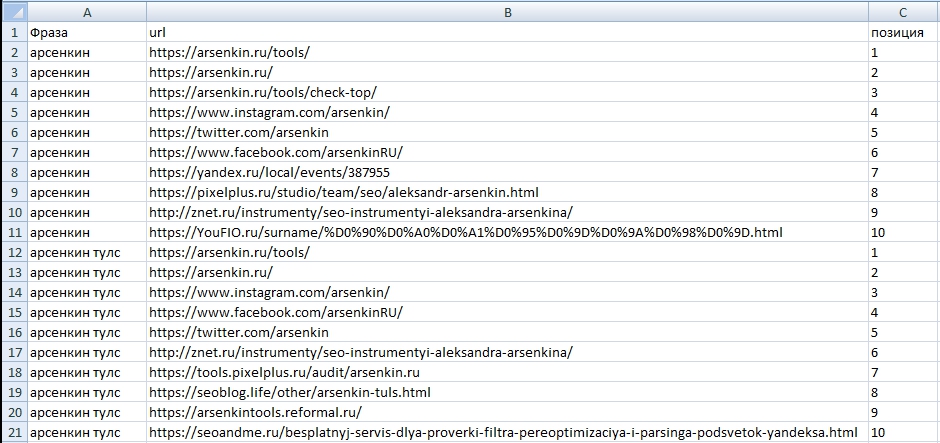Select the seoblog.life arsenkin-tuls URL cell
This screenshot has width=940, height=443.
pos(506,392)
